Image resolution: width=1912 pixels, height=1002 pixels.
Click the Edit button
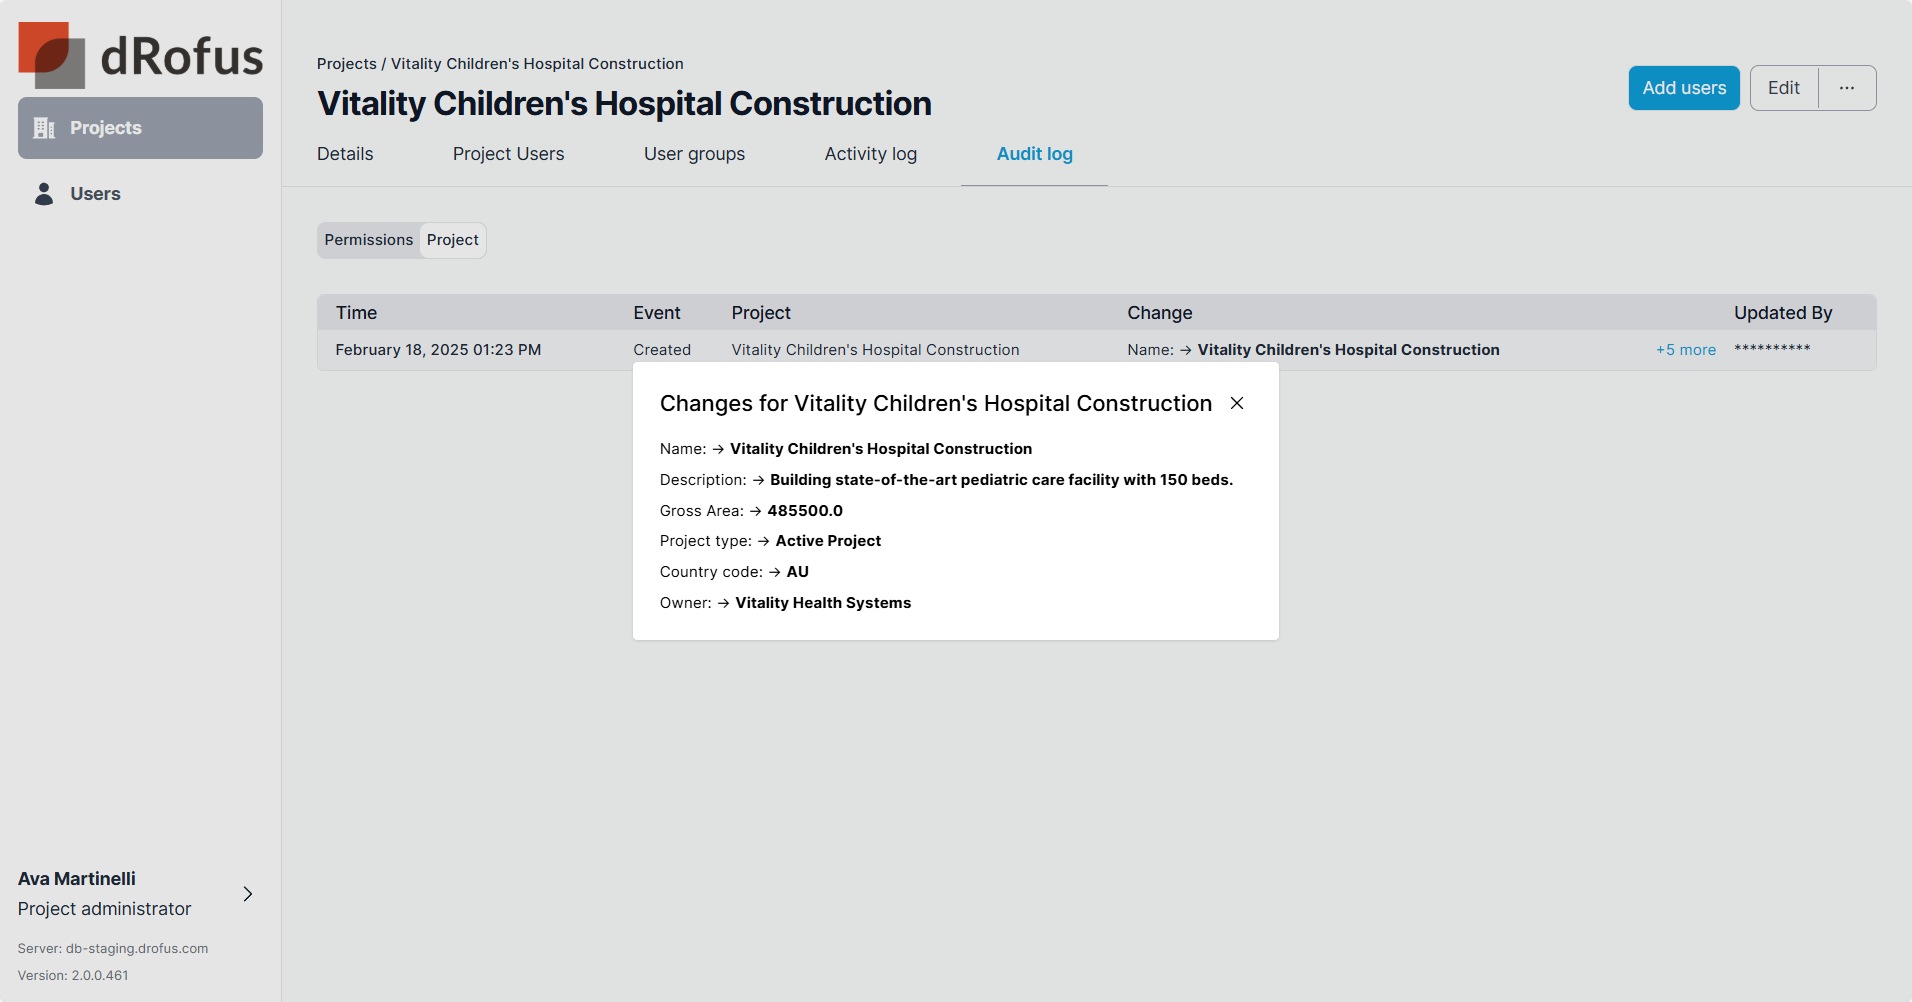tap(1783, 88)
